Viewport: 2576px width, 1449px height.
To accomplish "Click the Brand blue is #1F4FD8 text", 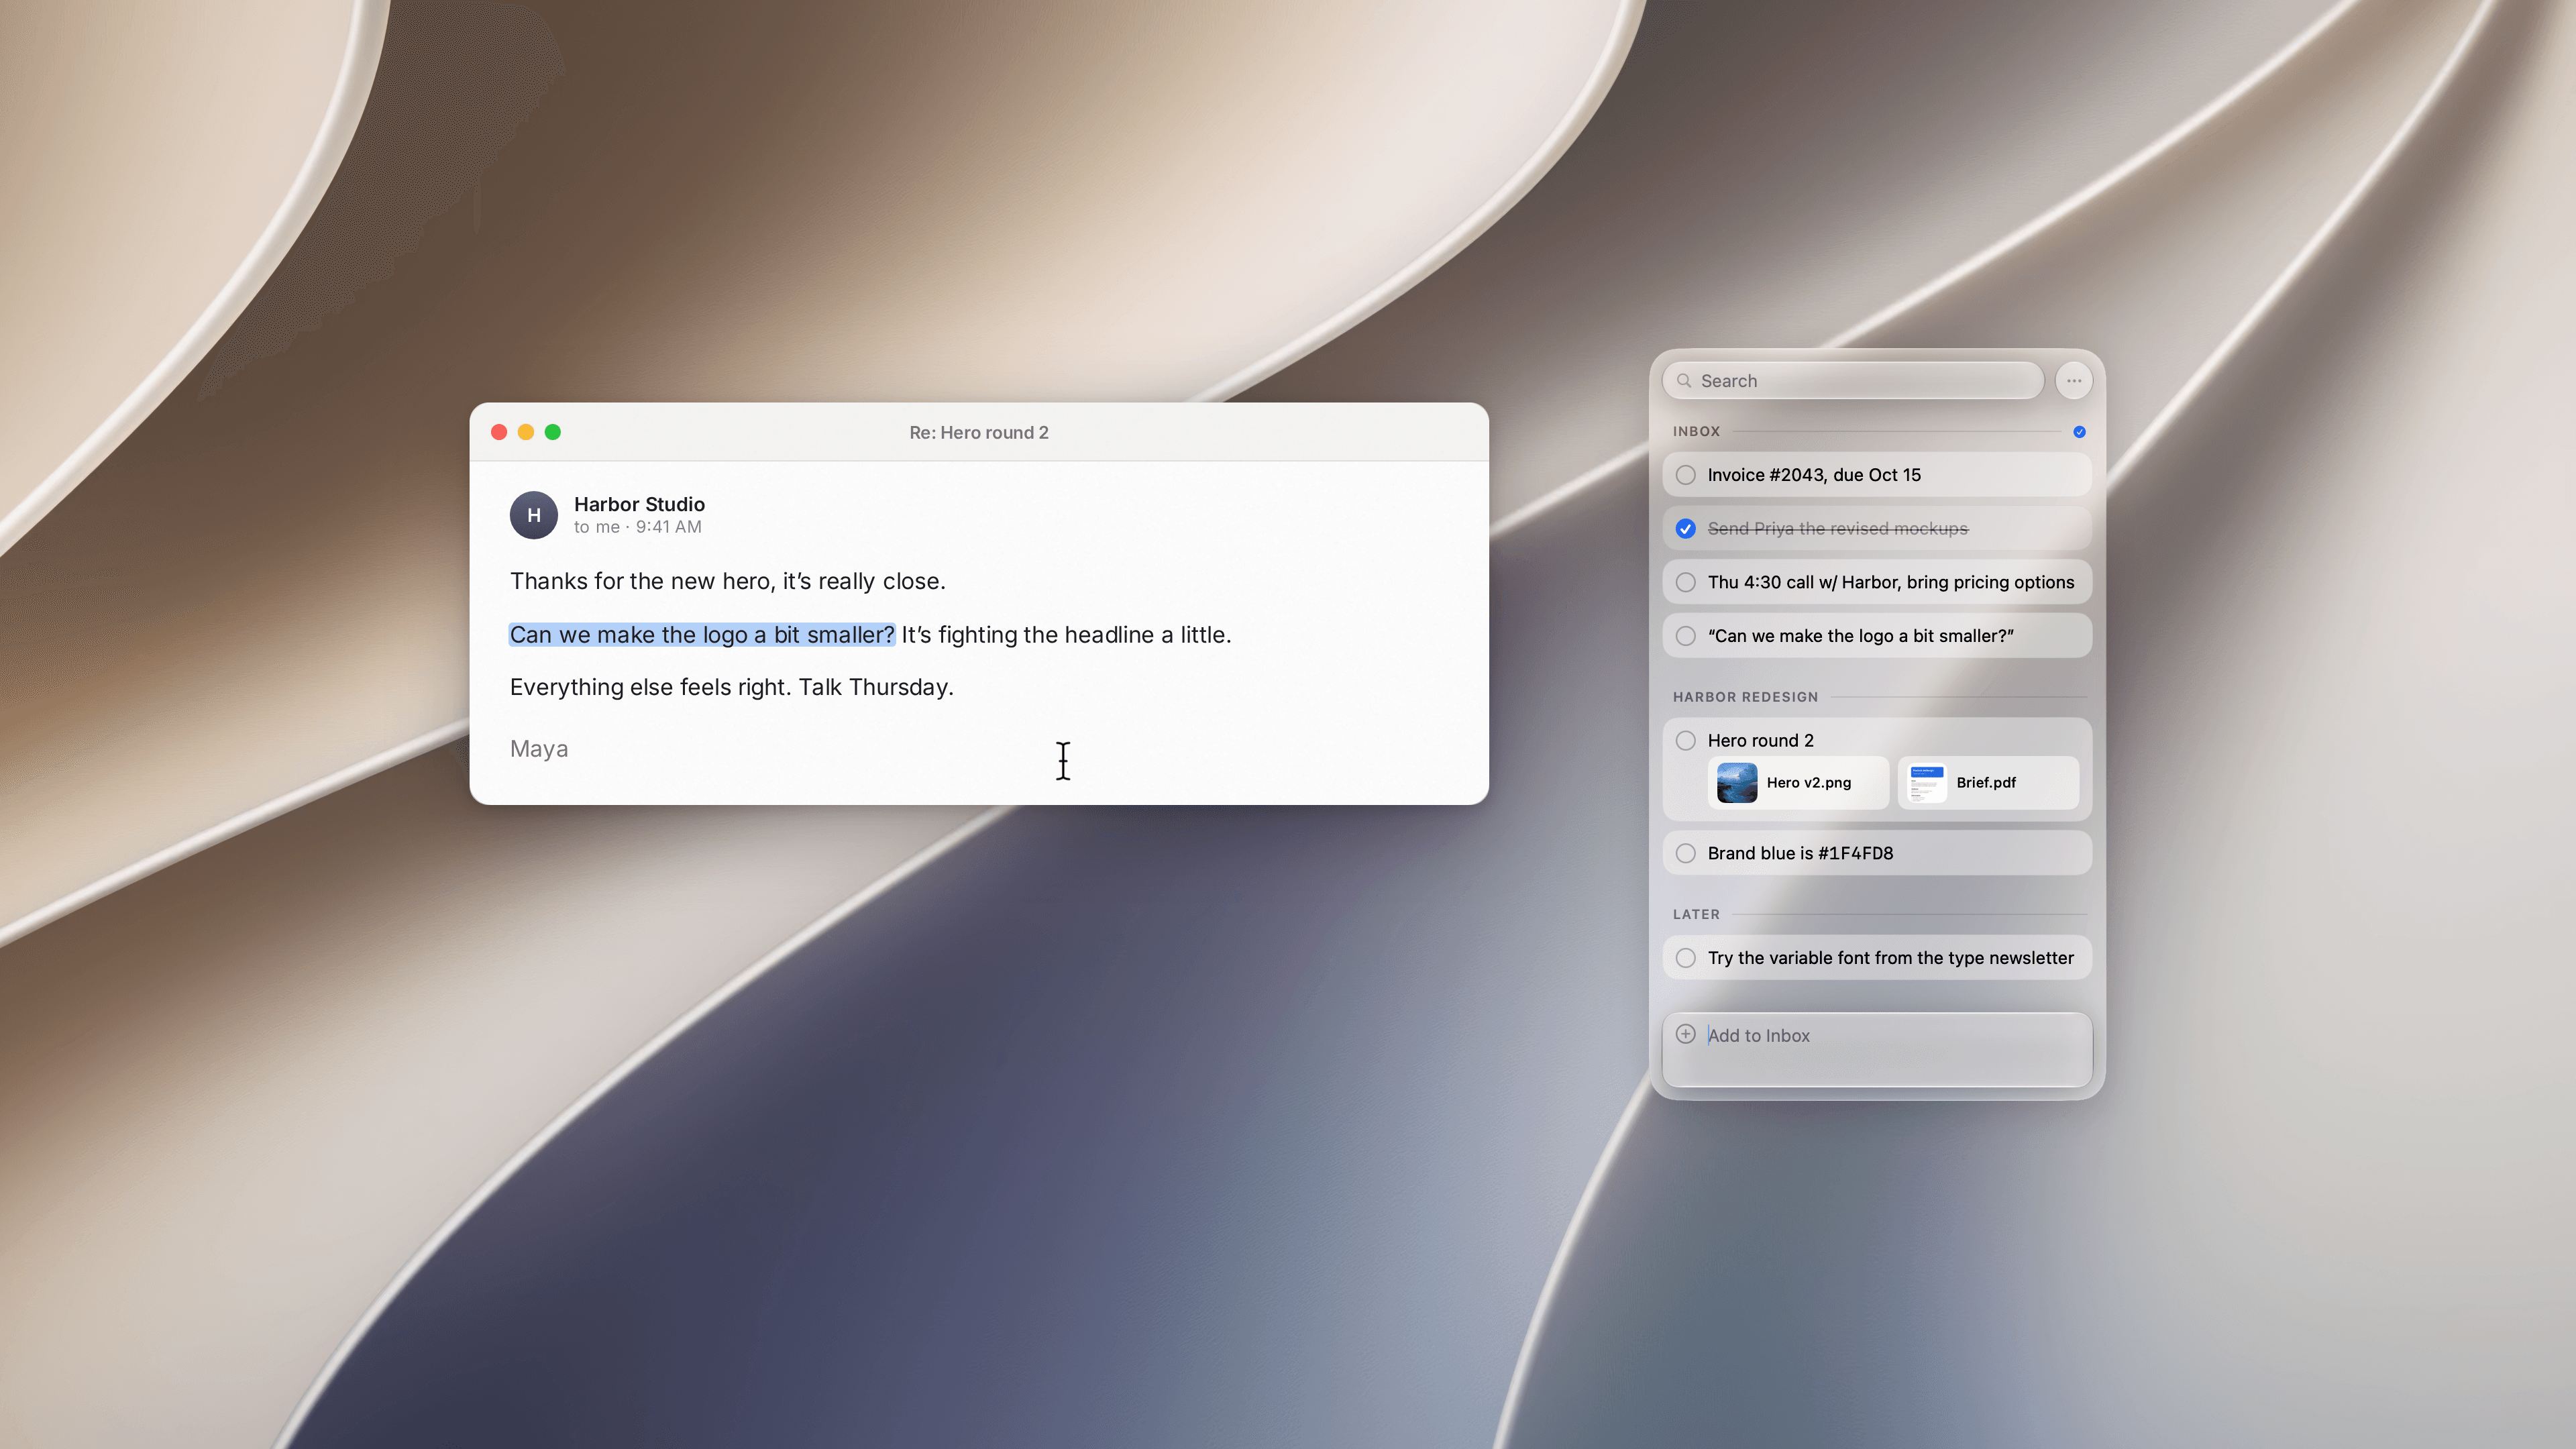I will tap(1800, 853).
